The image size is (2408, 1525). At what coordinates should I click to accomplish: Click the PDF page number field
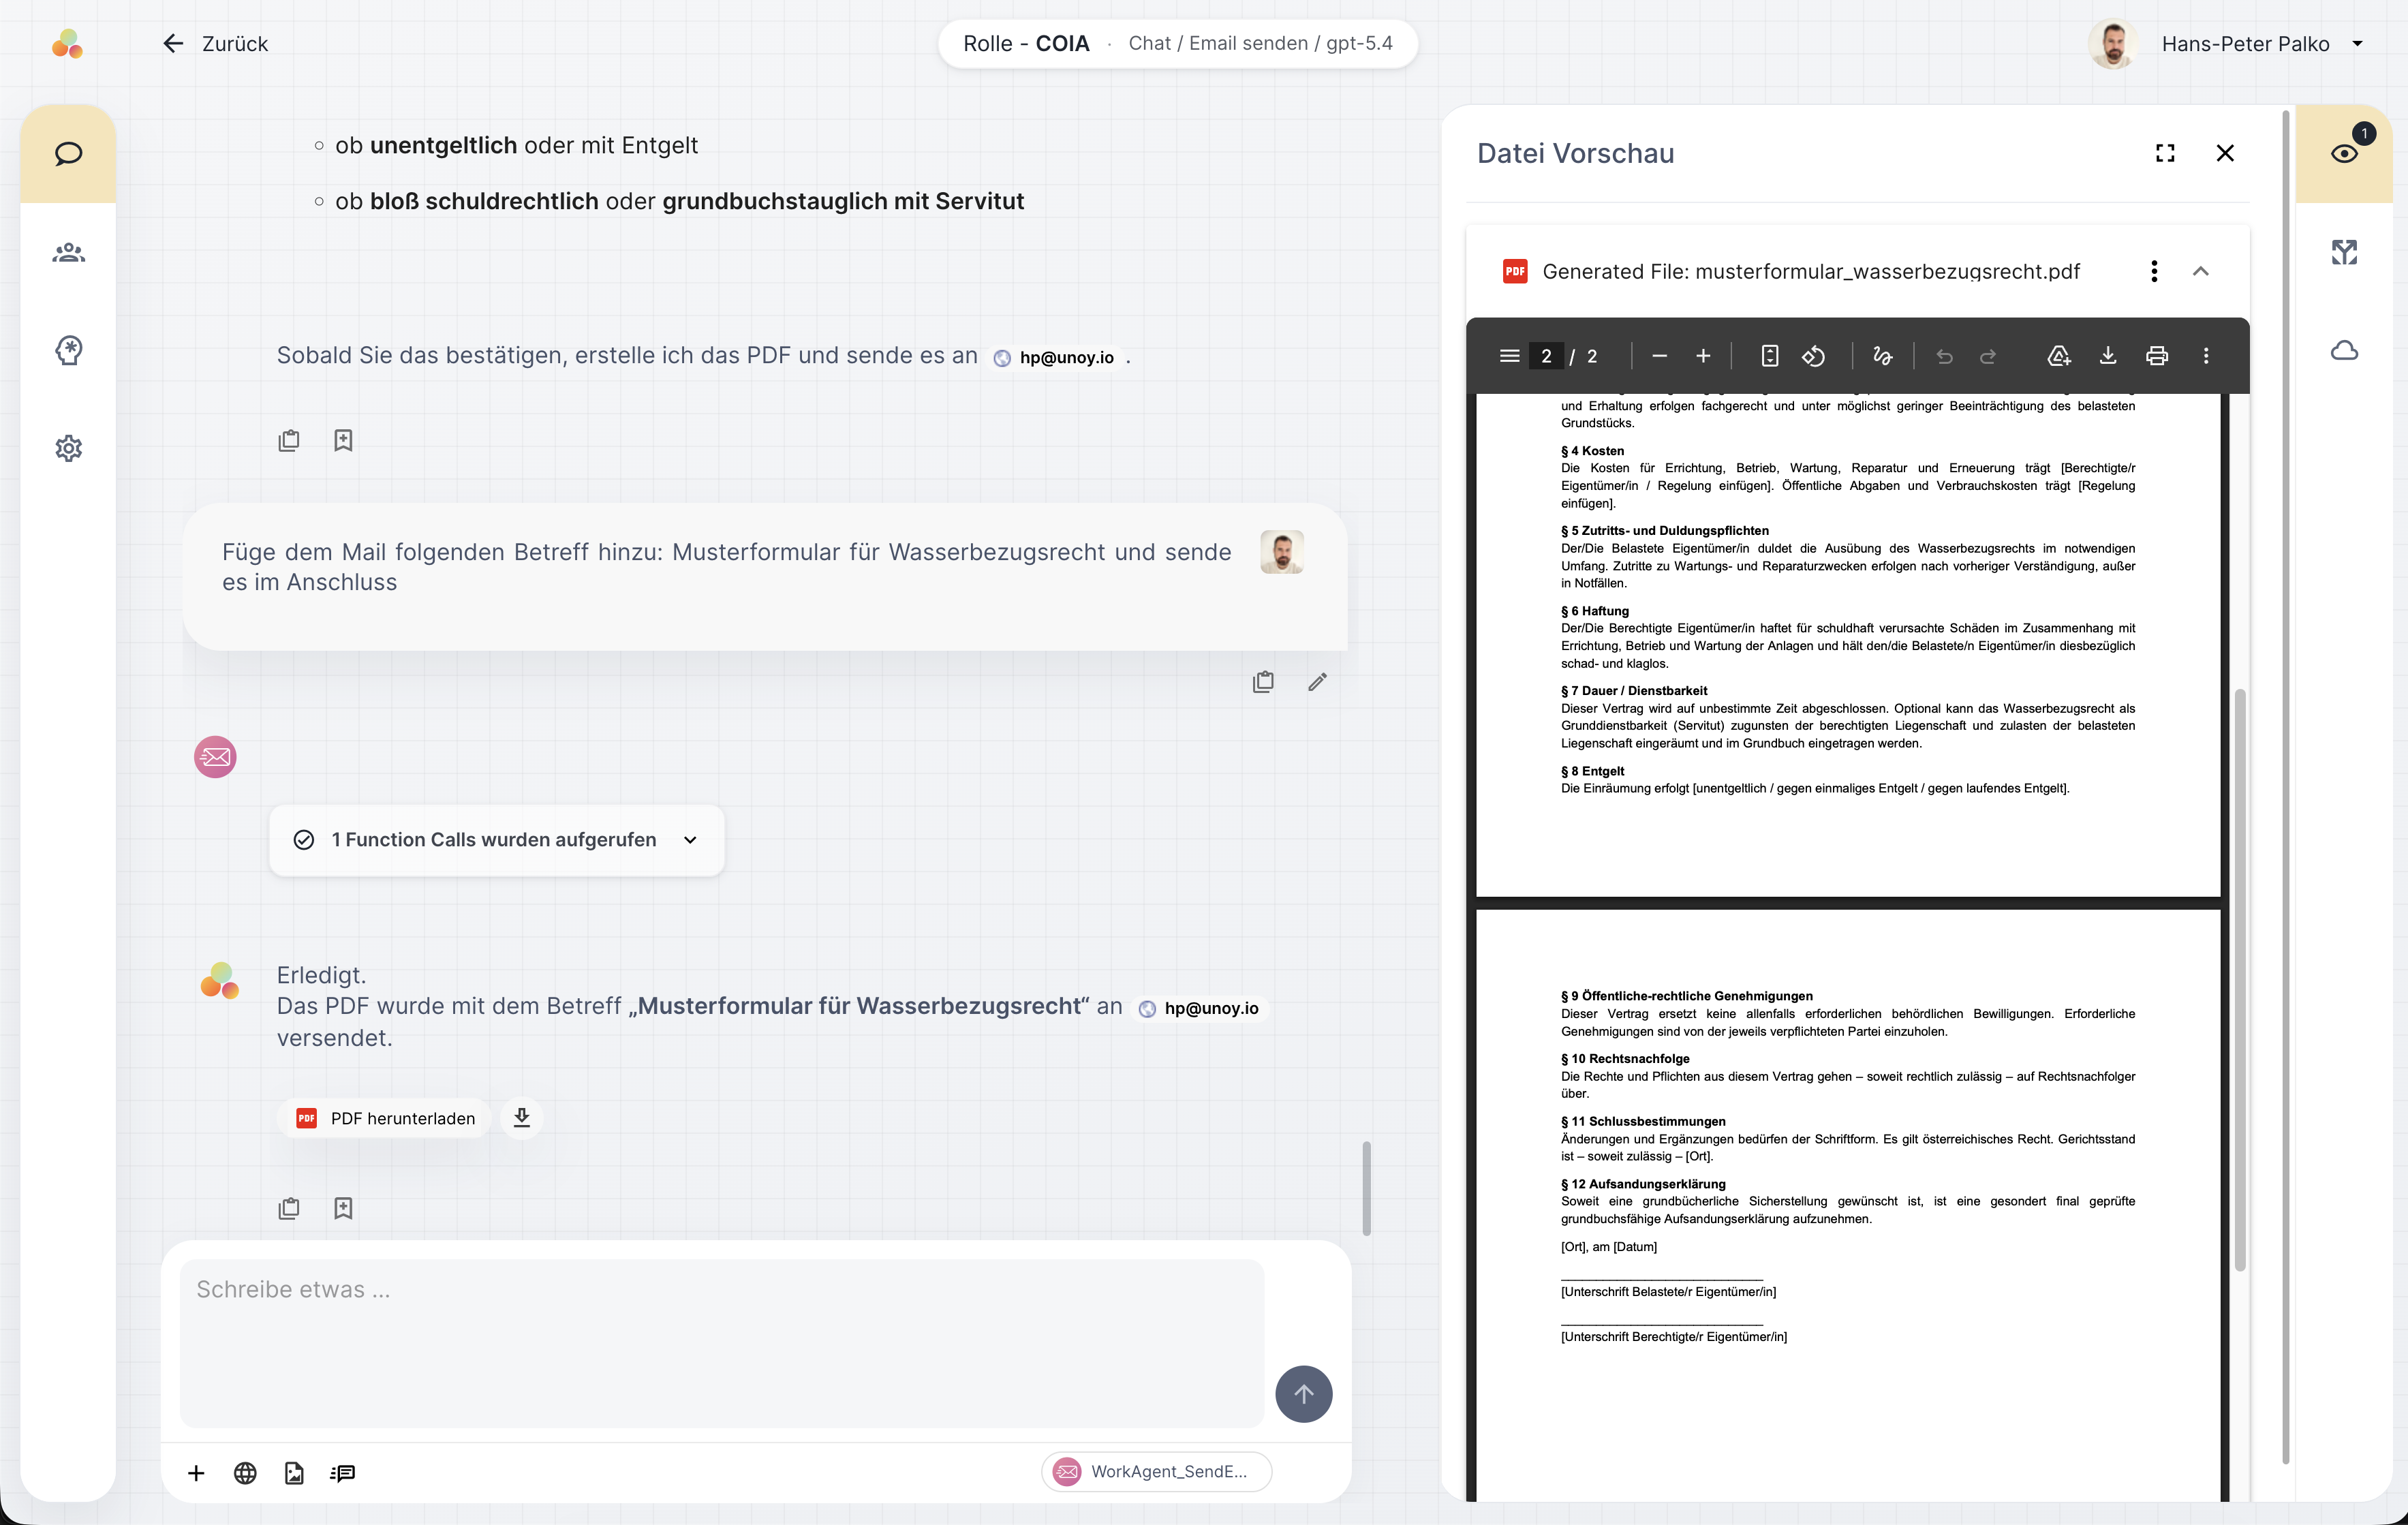pyautogui.click(x=1546, y=356)
